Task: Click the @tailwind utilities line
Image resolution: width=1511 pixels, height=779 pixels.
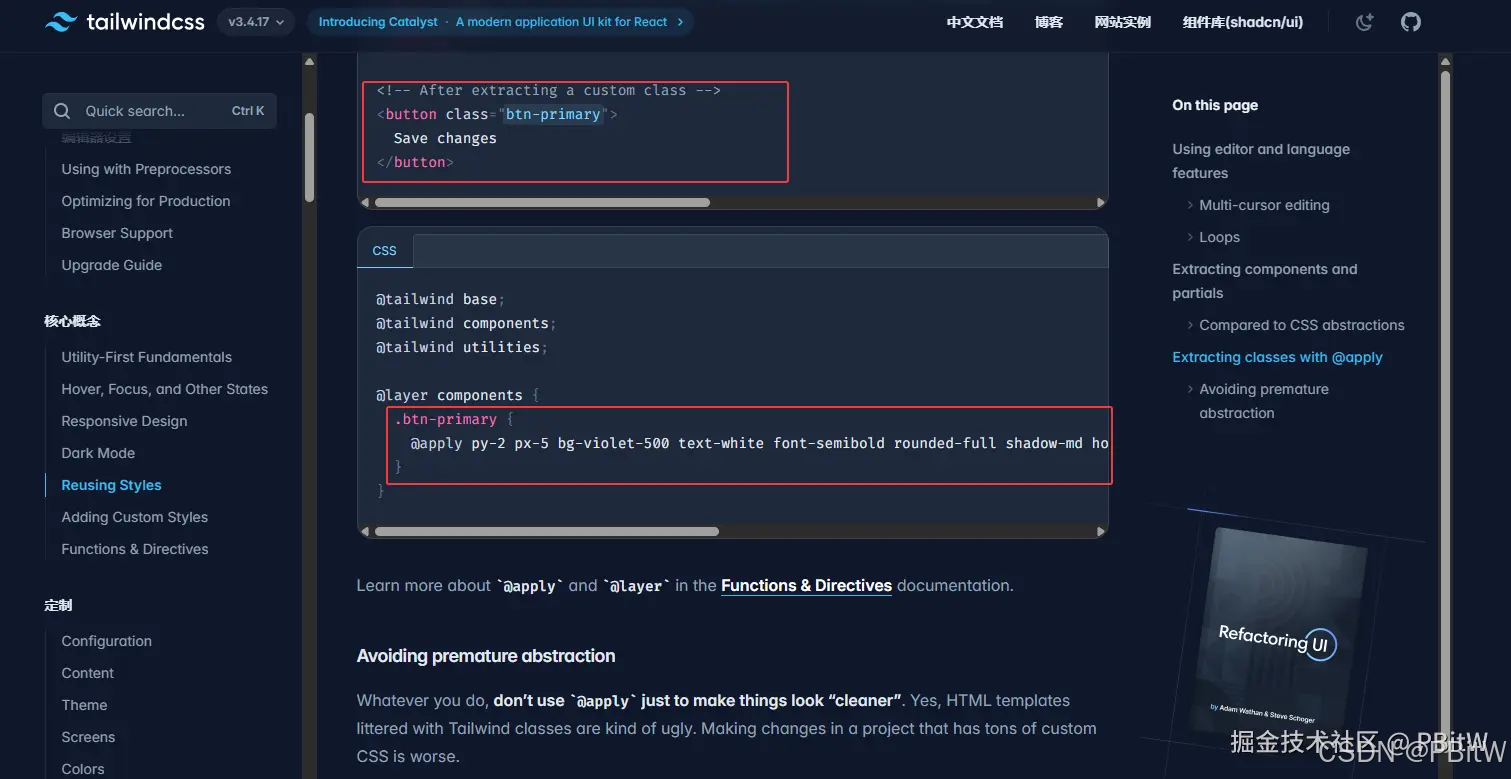Action: click(x=462, y=347)
